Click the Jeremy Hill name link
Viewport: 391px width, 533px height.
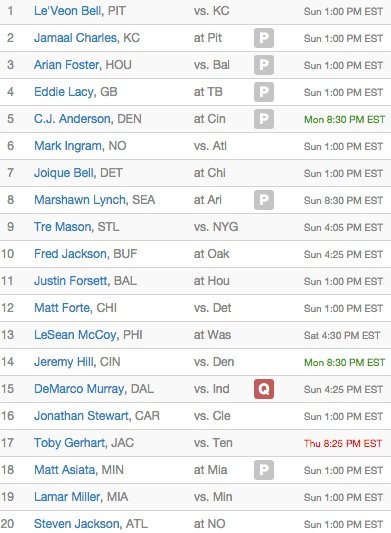64,362
